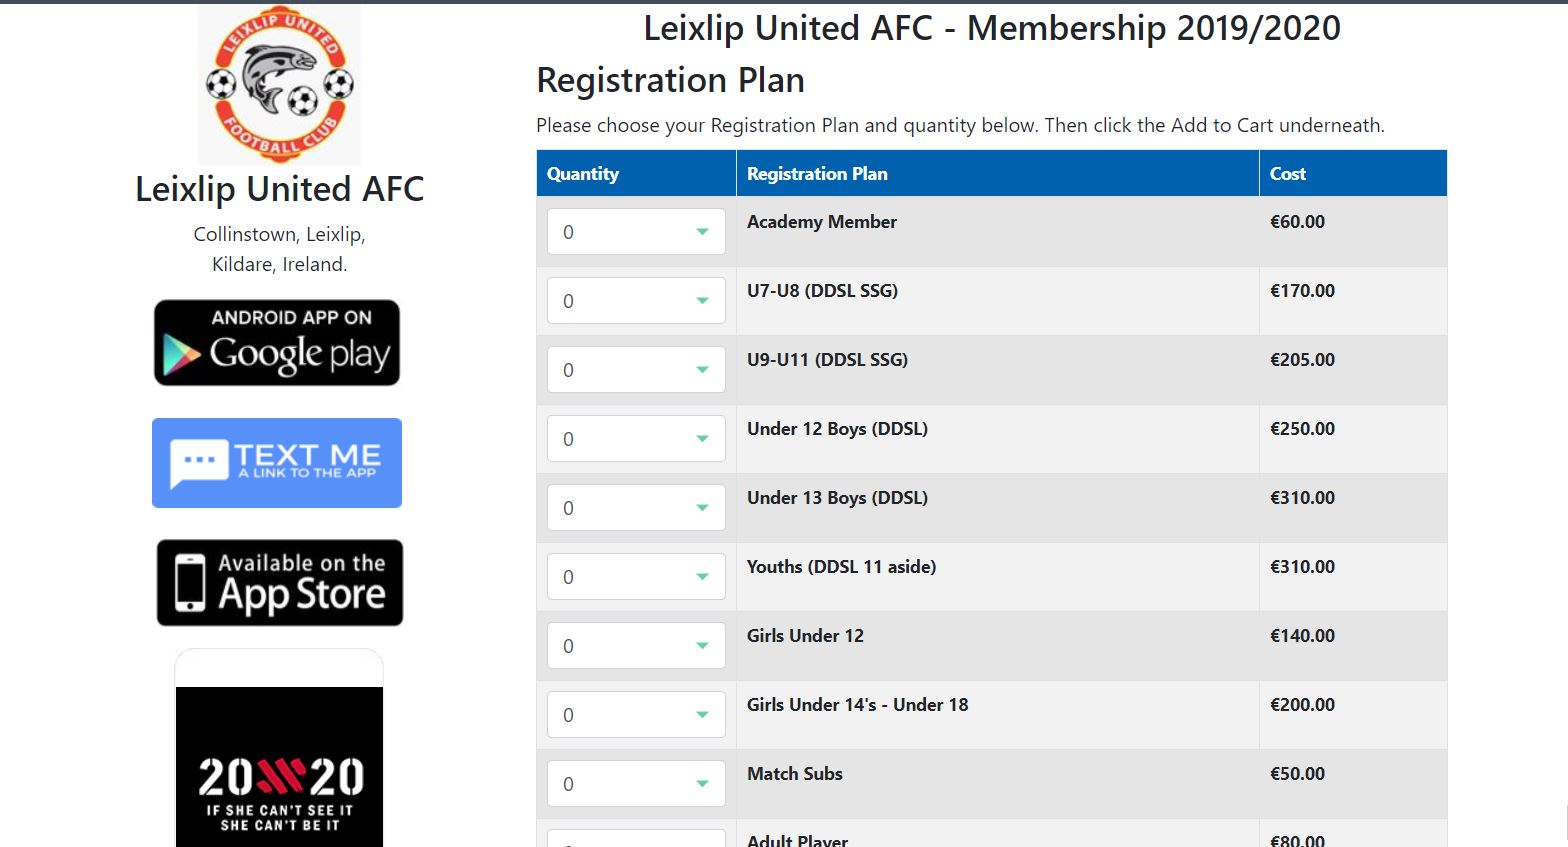The width and height of the screenshot is (1568, 847).
Task: Open U9-U11 (DDSL SSG) quantity selector
Action: click(636, 370)
